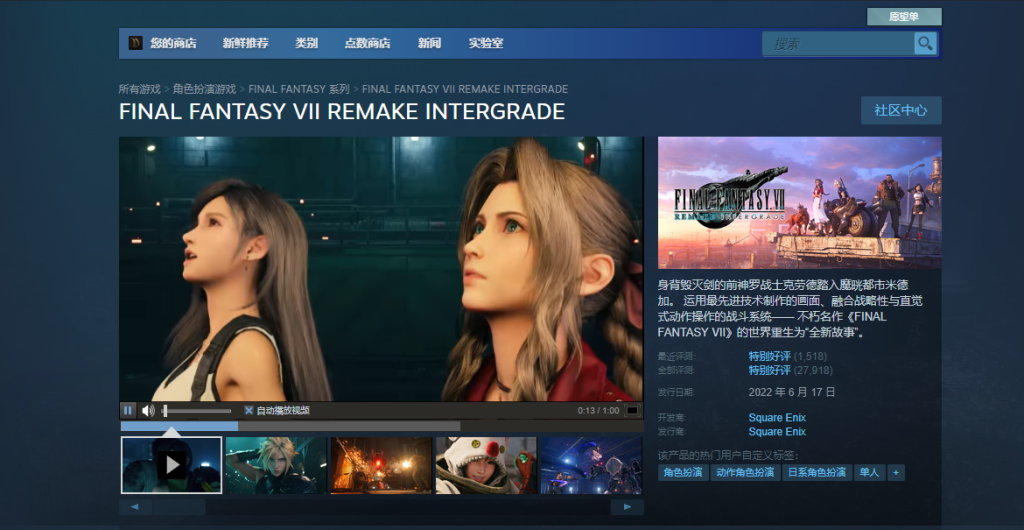1024x530 pixels.
Task: Click the FINAL FANTASY 系列 breadcrumb
Action: [299, 89]
